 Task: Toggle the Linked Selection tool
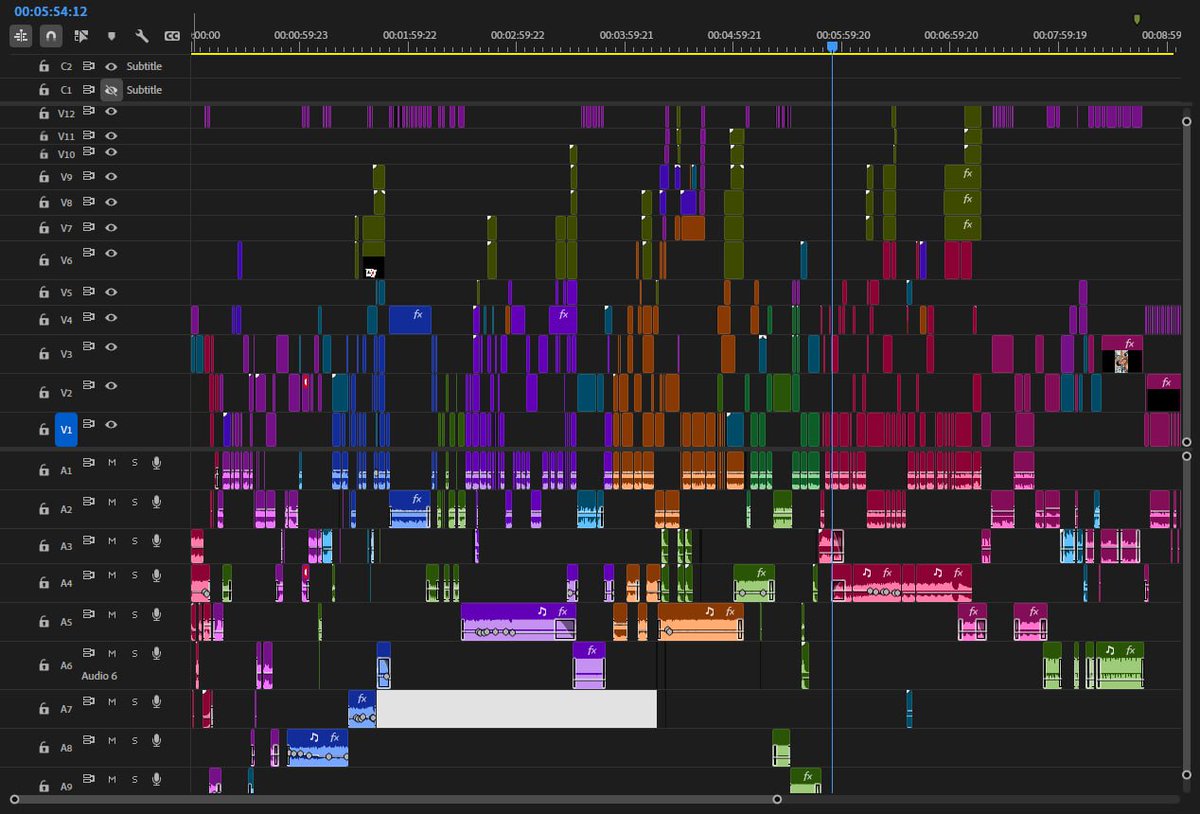[x=81, y=36]
